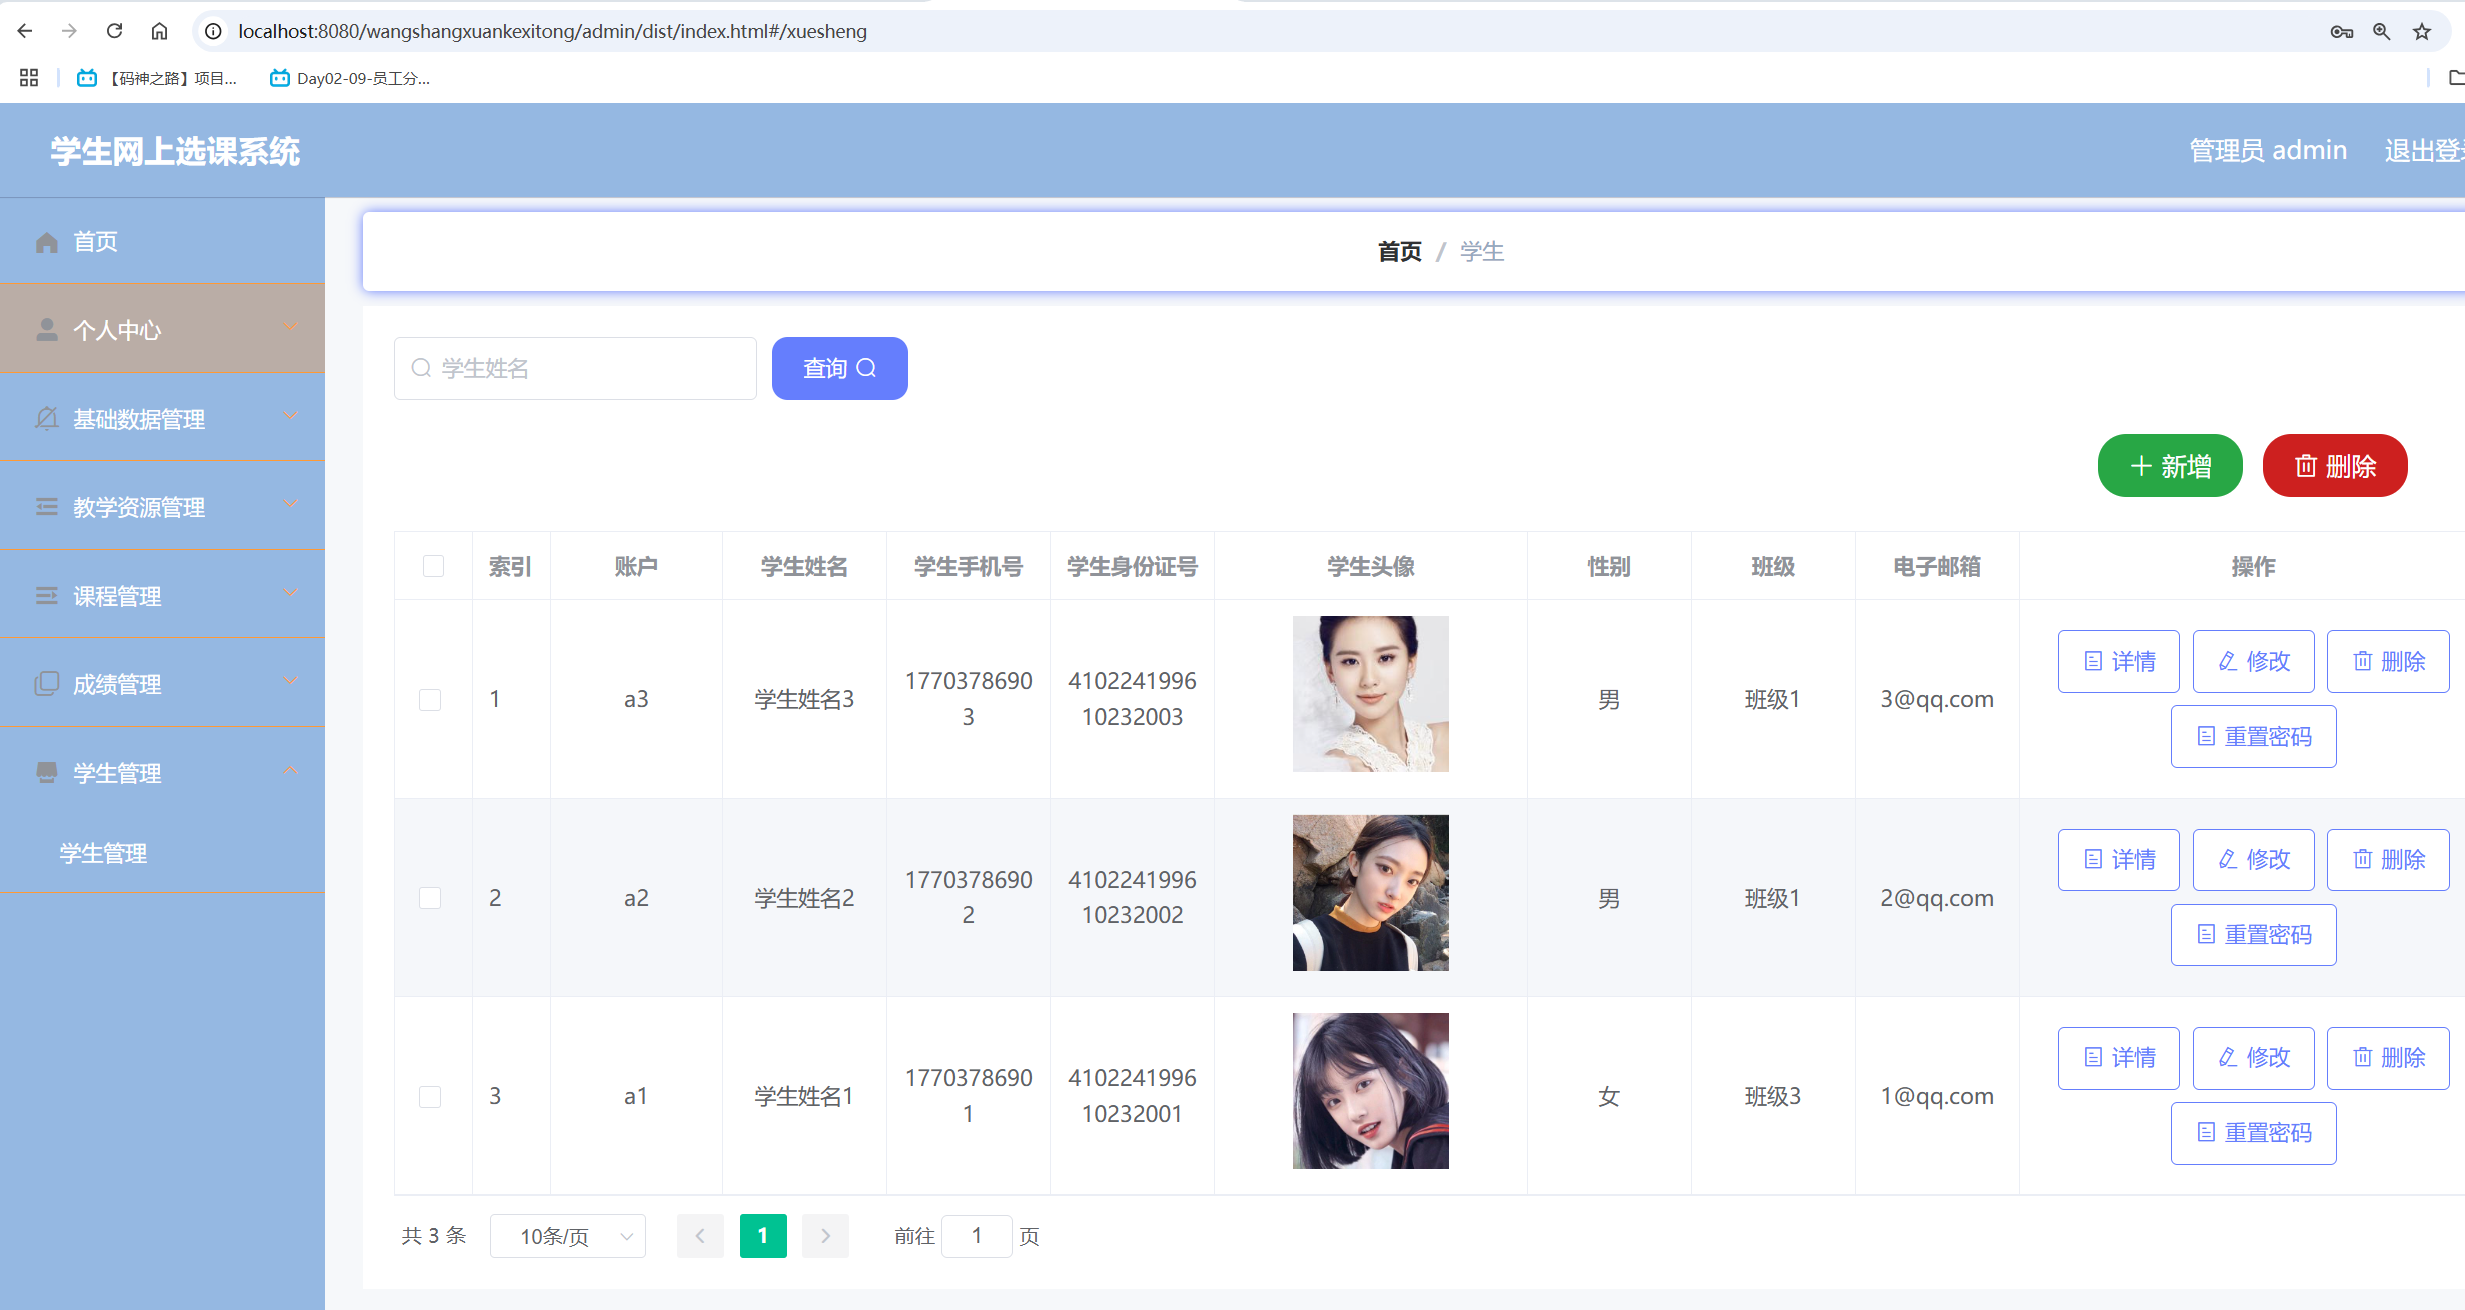
Task: Click the 课程管理 list icon
Action: click(47, 596)
